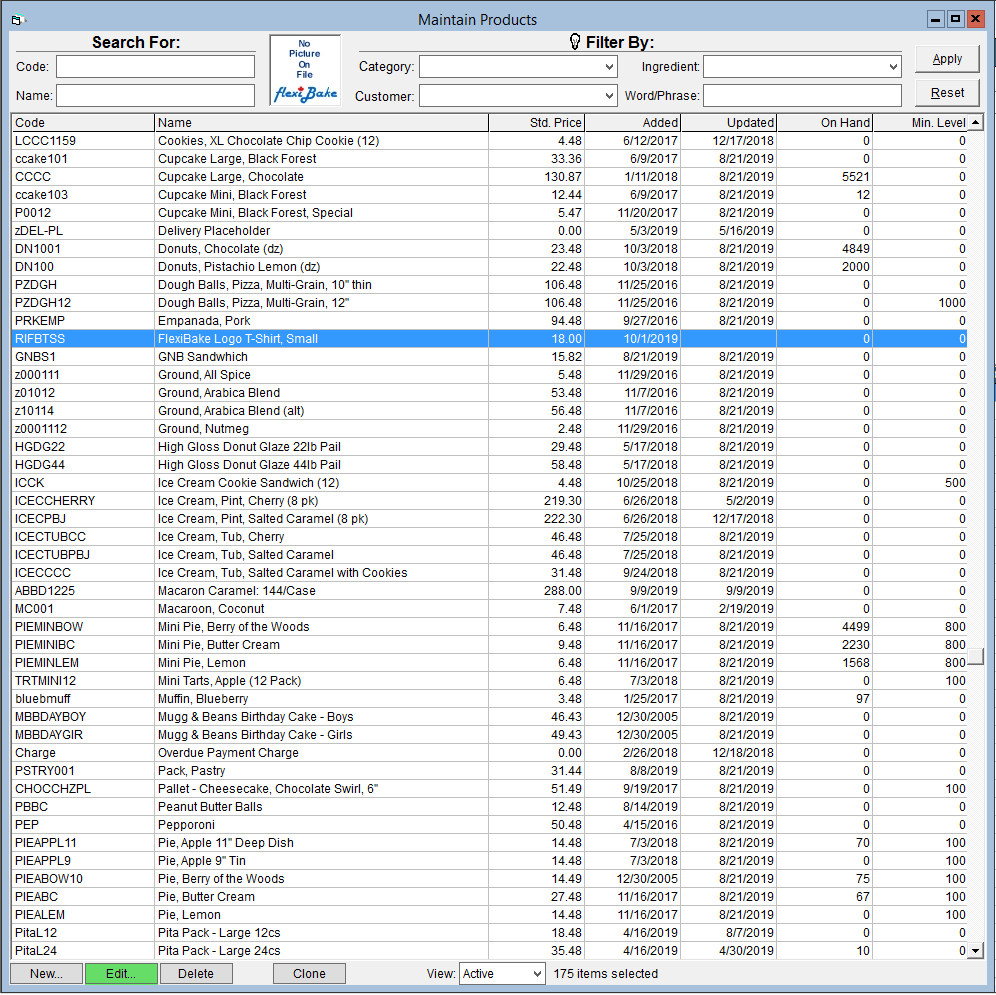This screenshot has width=996, height=995.
Task: Click the scrollbar up arrow
Action: coord(976,123)
